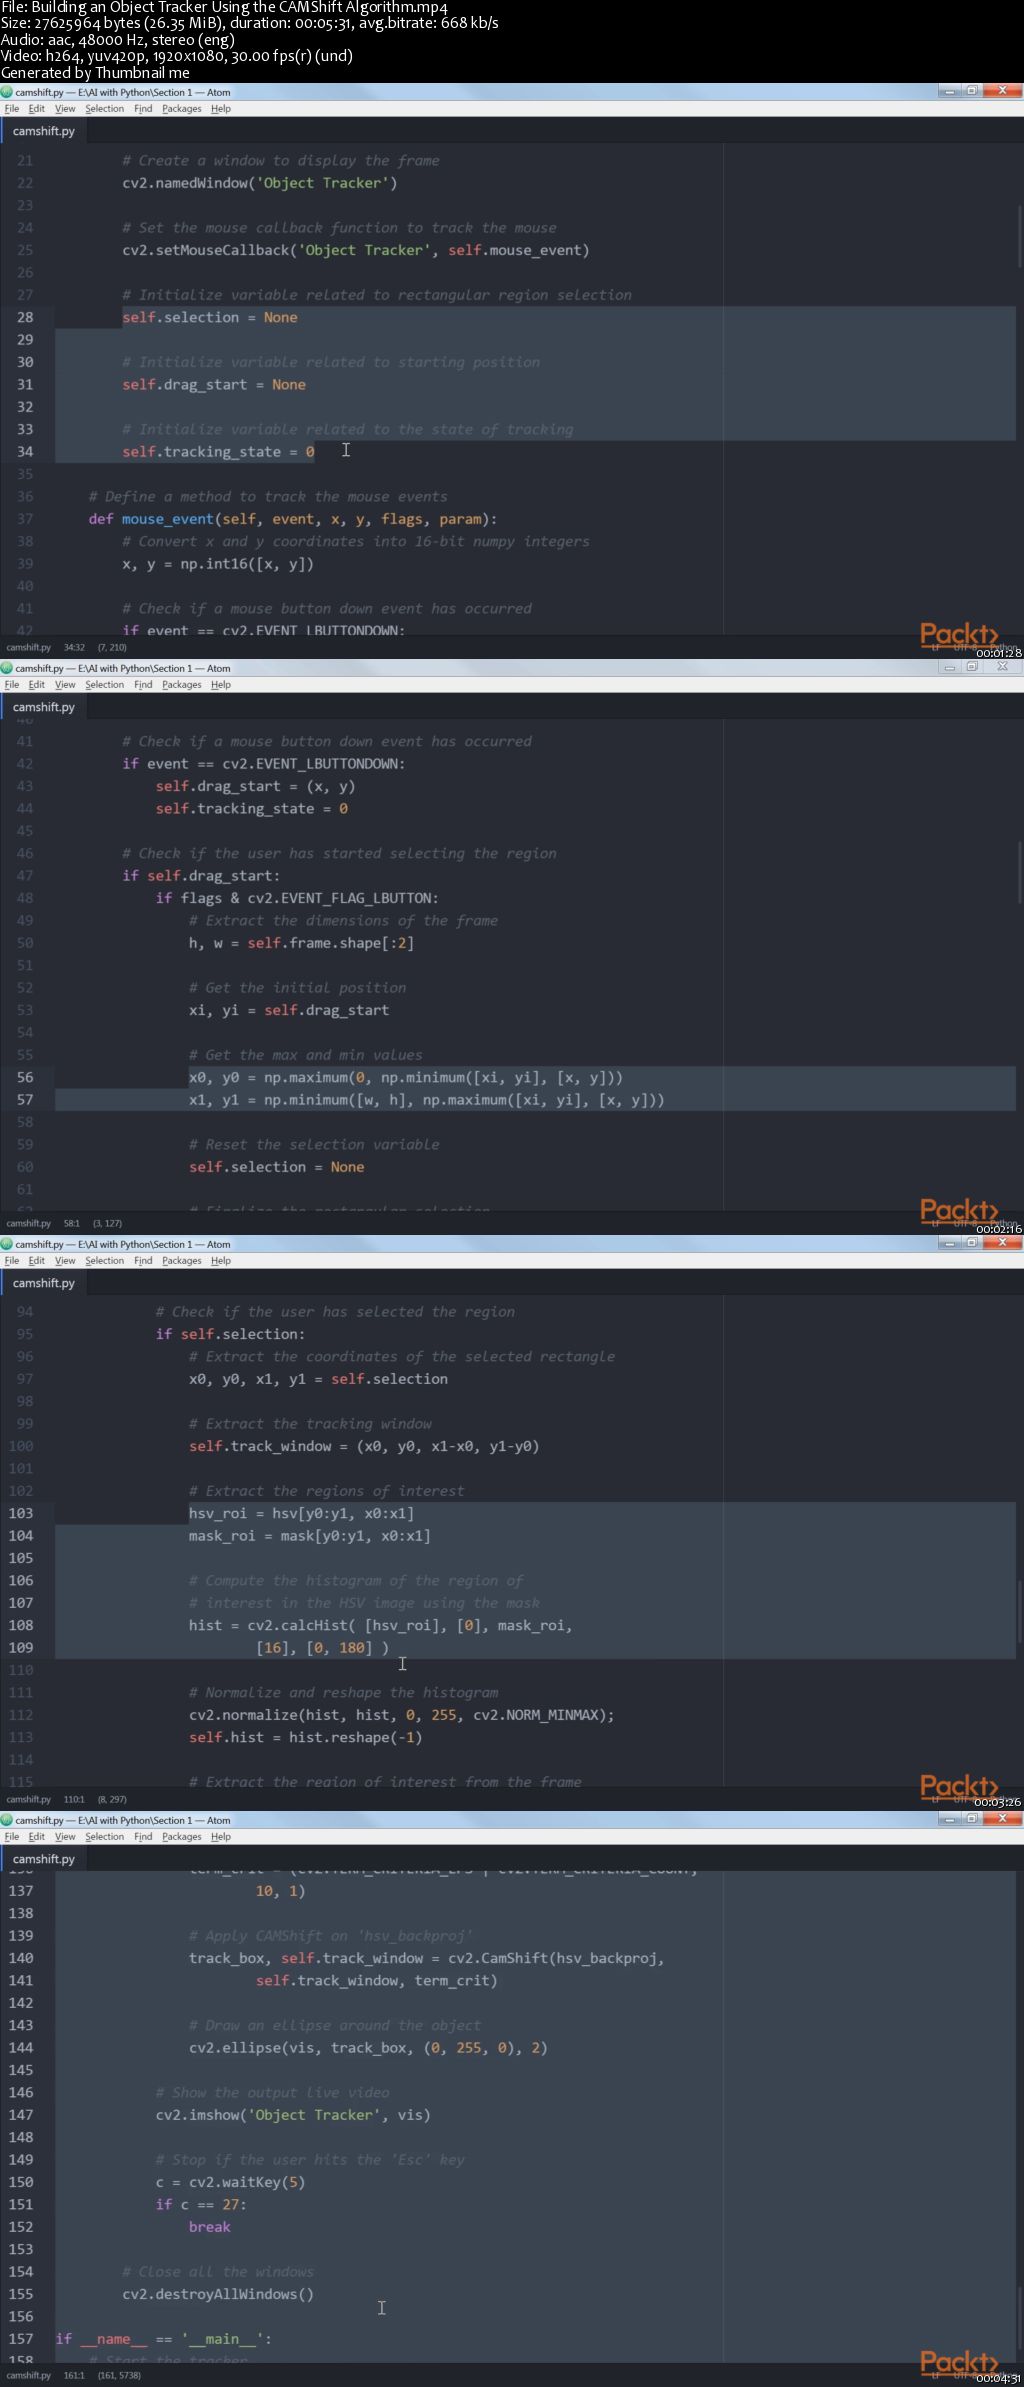Click line number 157 in gutter
Image resolution: width=1024 pixels, height=2387 pixels.
[x=21, y=2338]
